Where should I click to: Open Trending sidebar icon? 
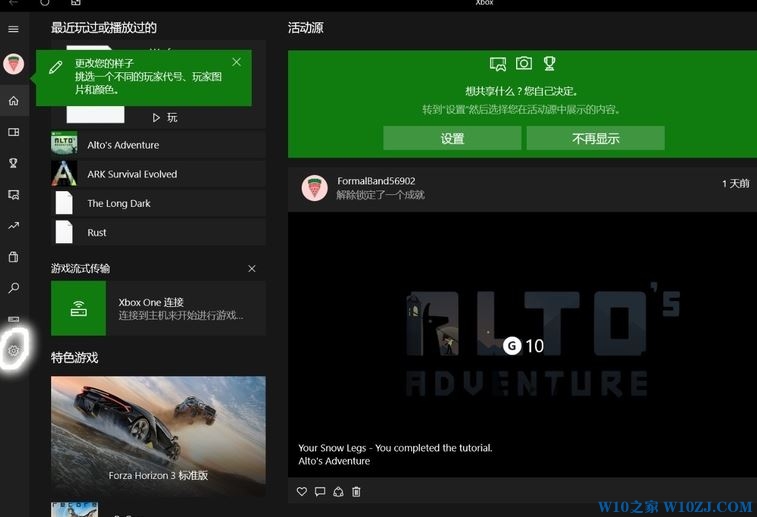pyautogui.click(x=14, y=225)
